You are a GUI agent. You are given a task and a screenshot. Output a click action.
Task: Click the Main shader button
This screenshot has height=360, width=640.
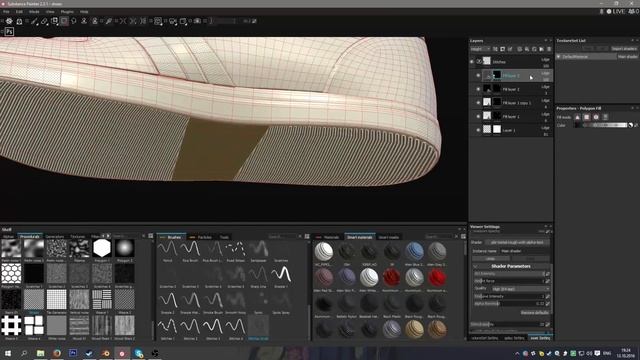tap(628, 57)
